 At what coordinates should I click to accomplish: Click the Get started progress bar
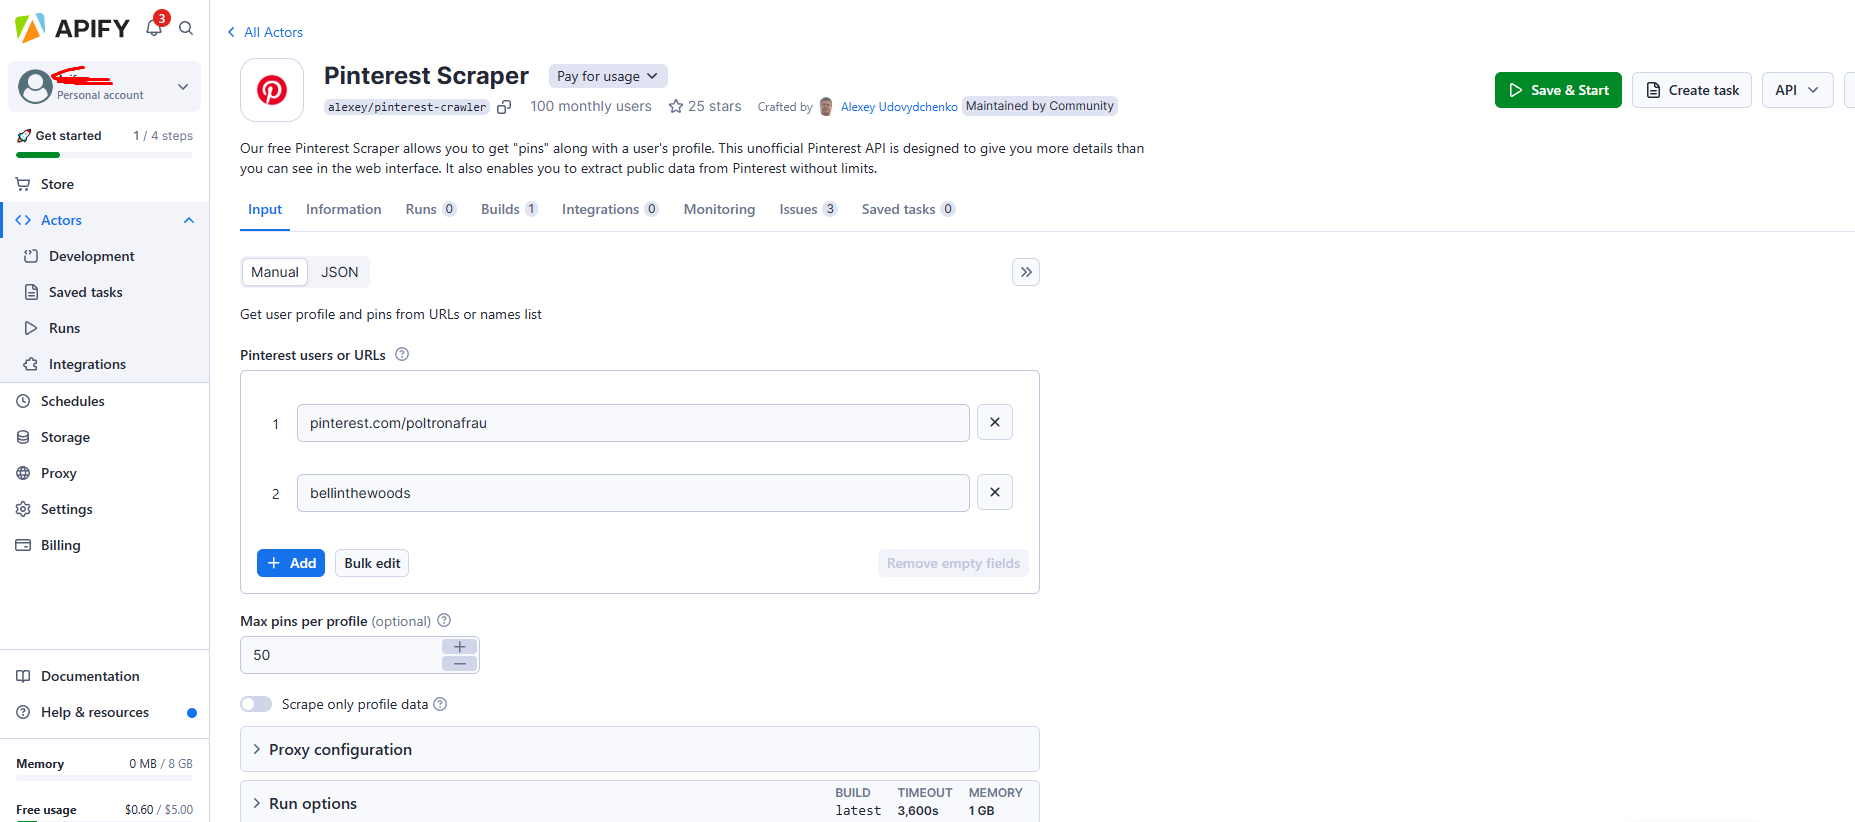point(104,155)
